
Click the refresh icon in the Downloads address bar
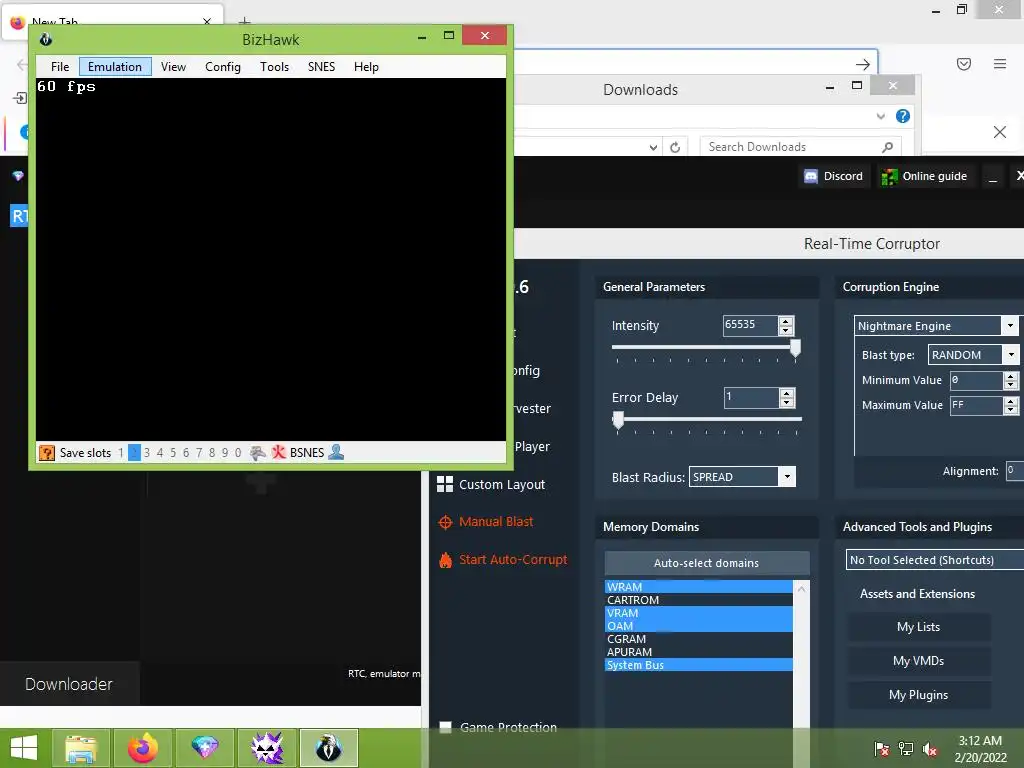(x=675, y=148)
